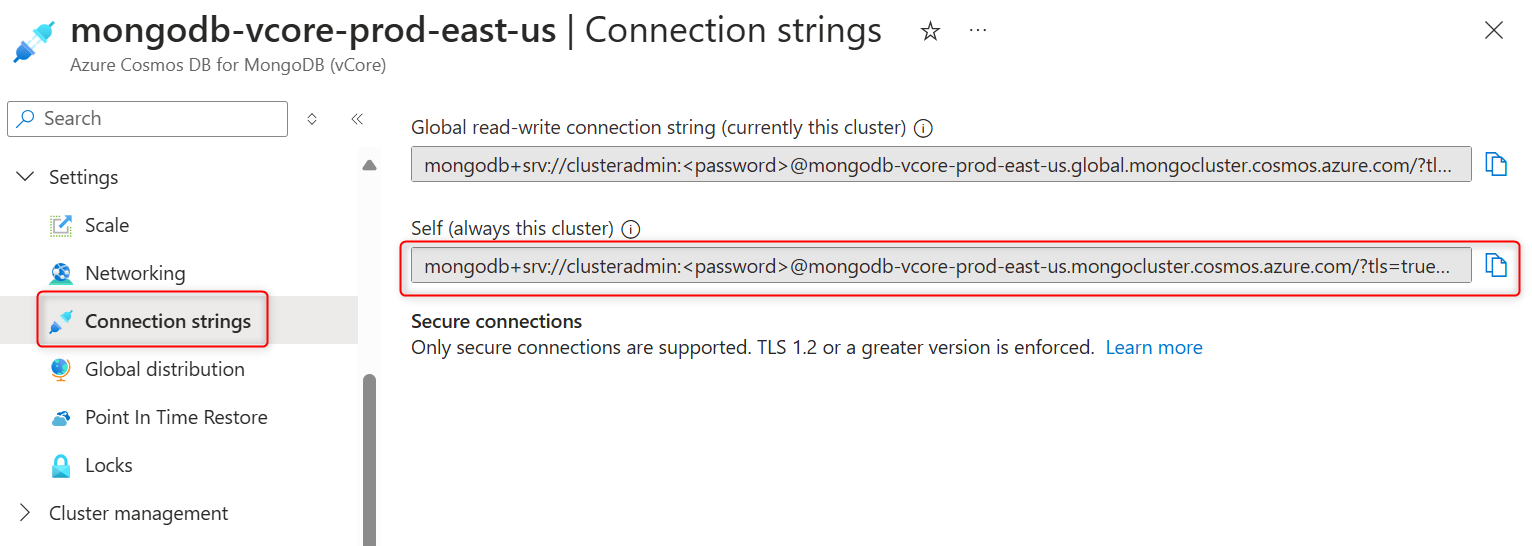The image size is (1532, 546).
Task: Select Connection strings menu item
Action: click(x=167, y=321)
